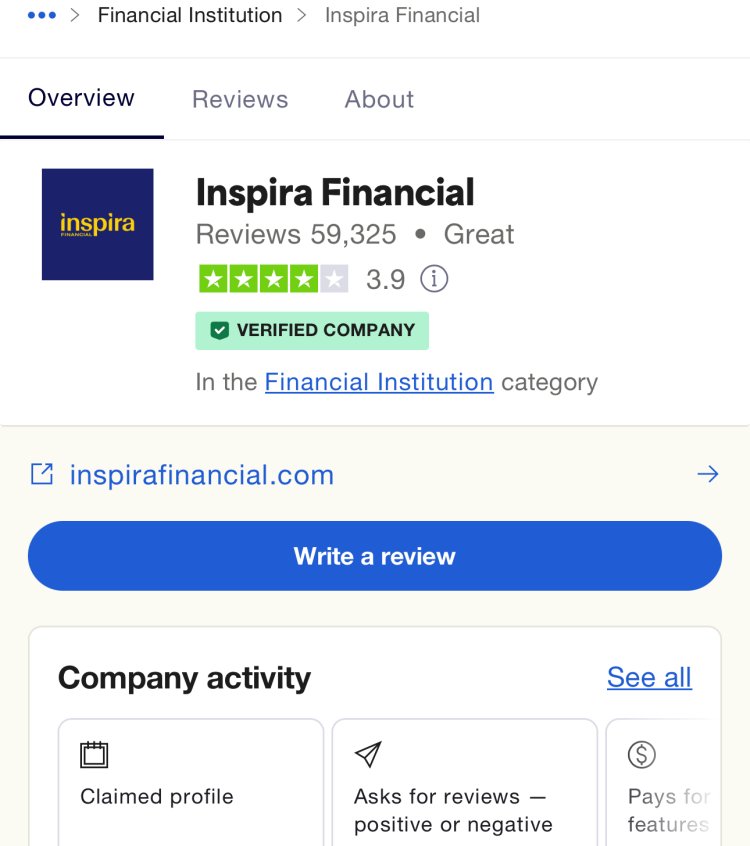The height and width of the screenshot is (846, 750).
Task: Click the TrustScore info icon beside 3.9
Action: (434, 279)
